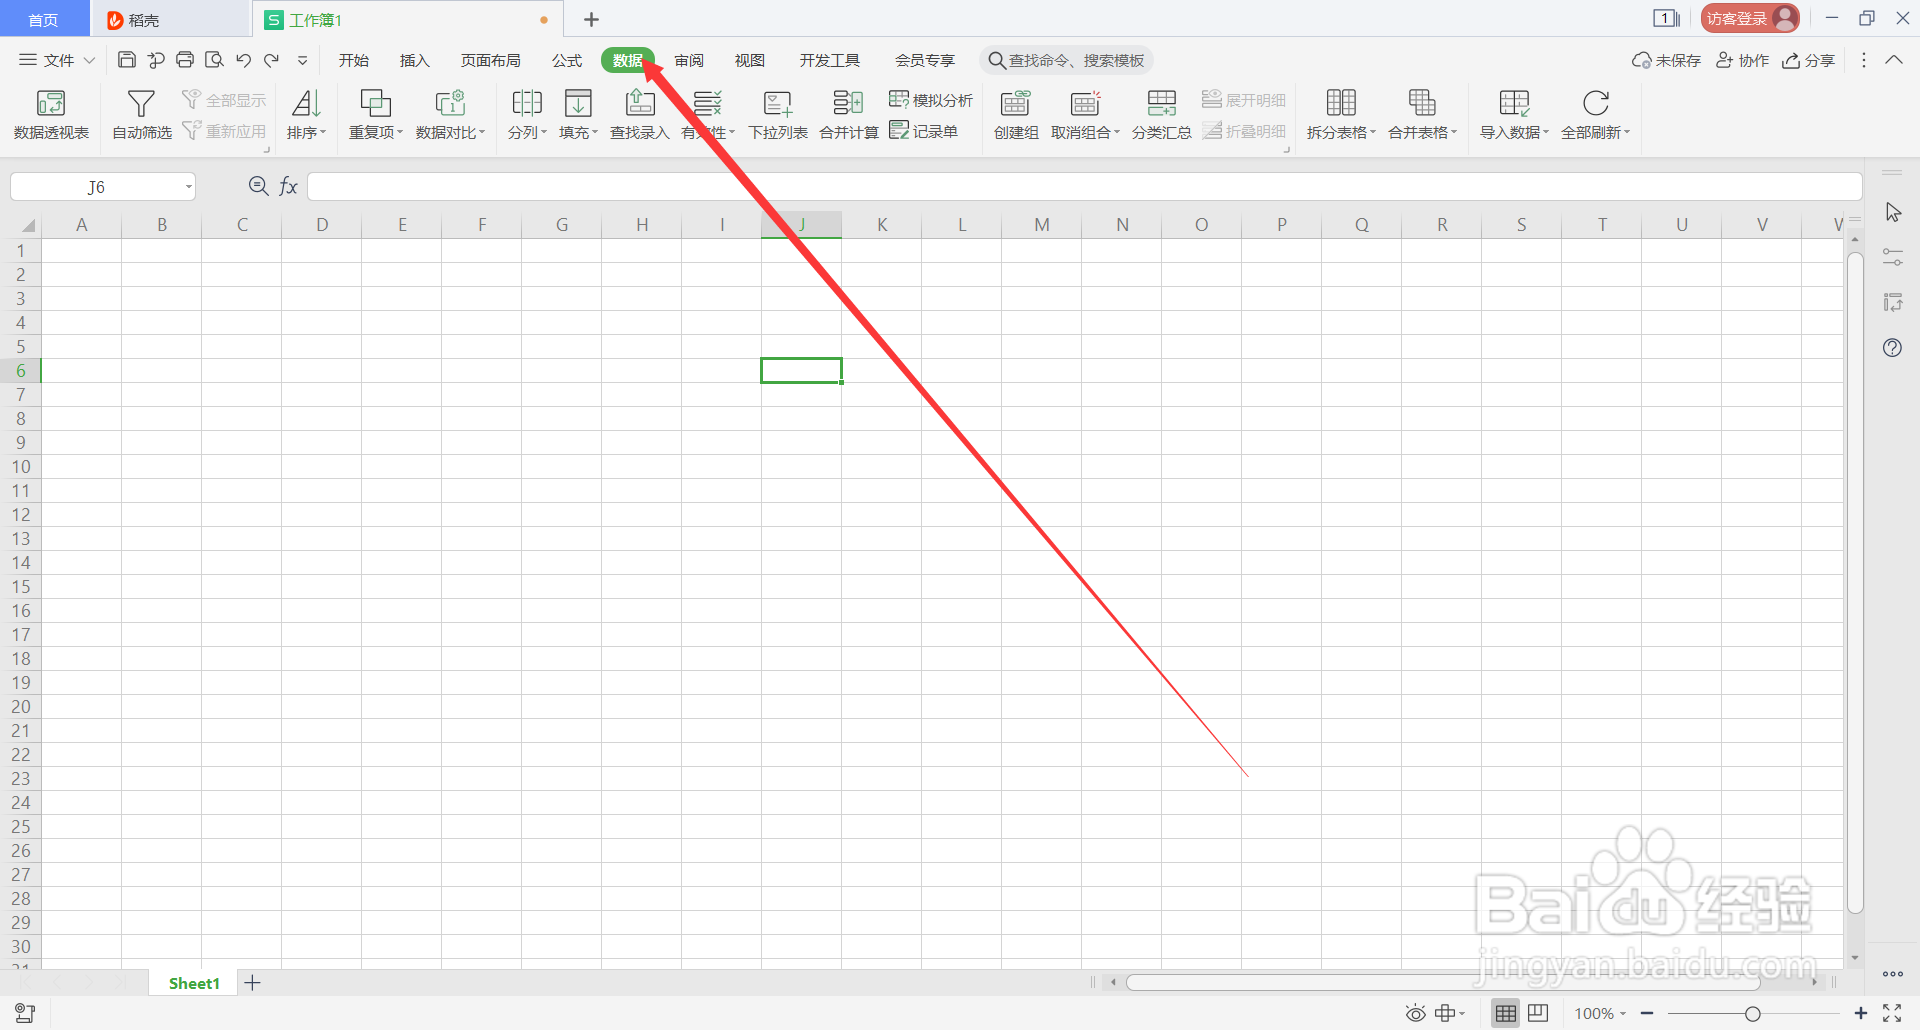The image size is (1920, 1030).
Task: Click Create Group (创建组)
Action: coord(1016,114)
